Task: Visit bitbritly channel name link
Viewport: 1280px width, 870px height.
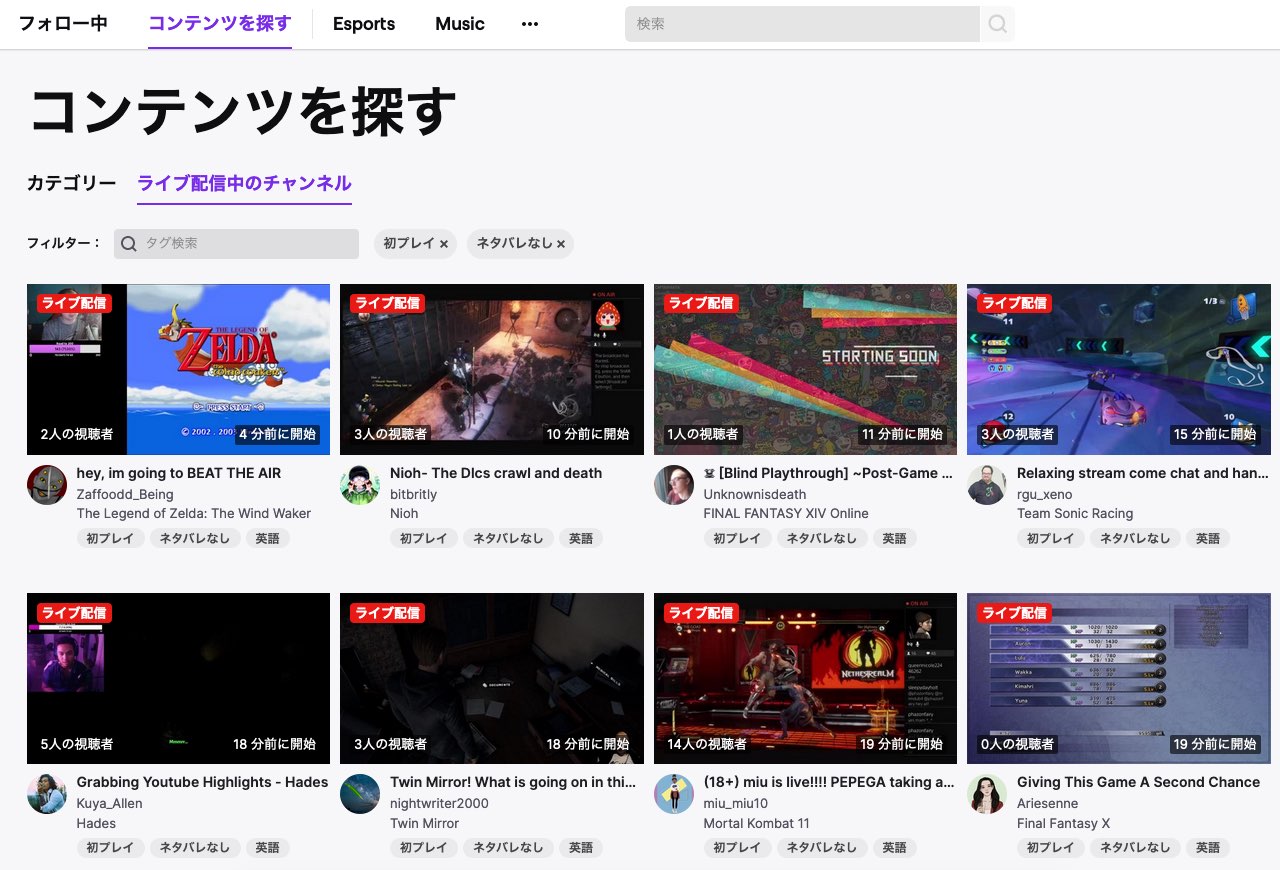Action: pyautogui.click(x=414, y=494)
